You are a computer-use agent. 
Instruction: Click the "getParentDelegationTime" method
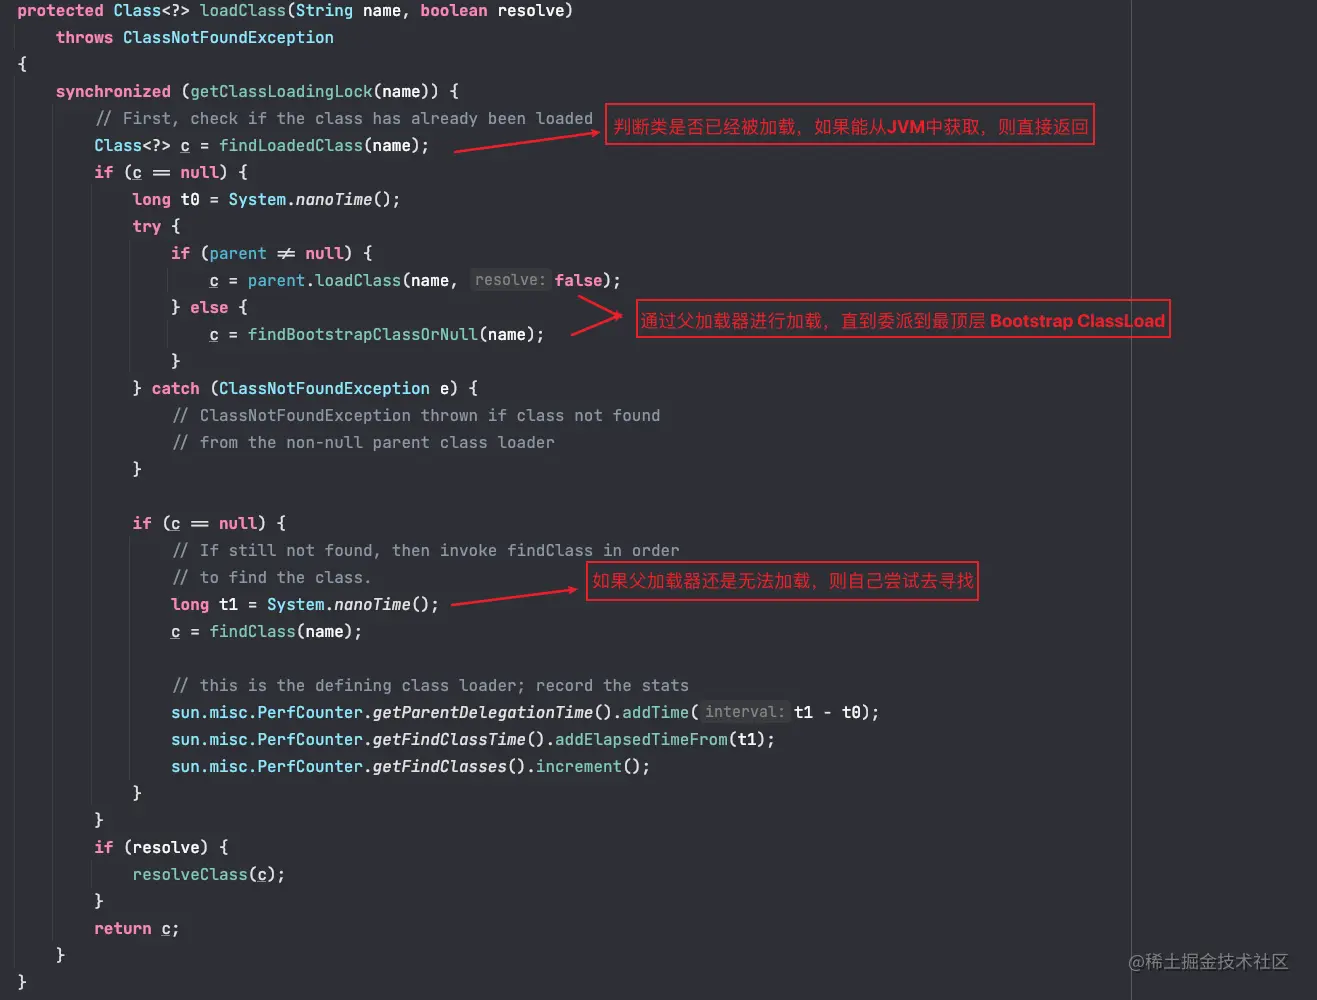483,713
